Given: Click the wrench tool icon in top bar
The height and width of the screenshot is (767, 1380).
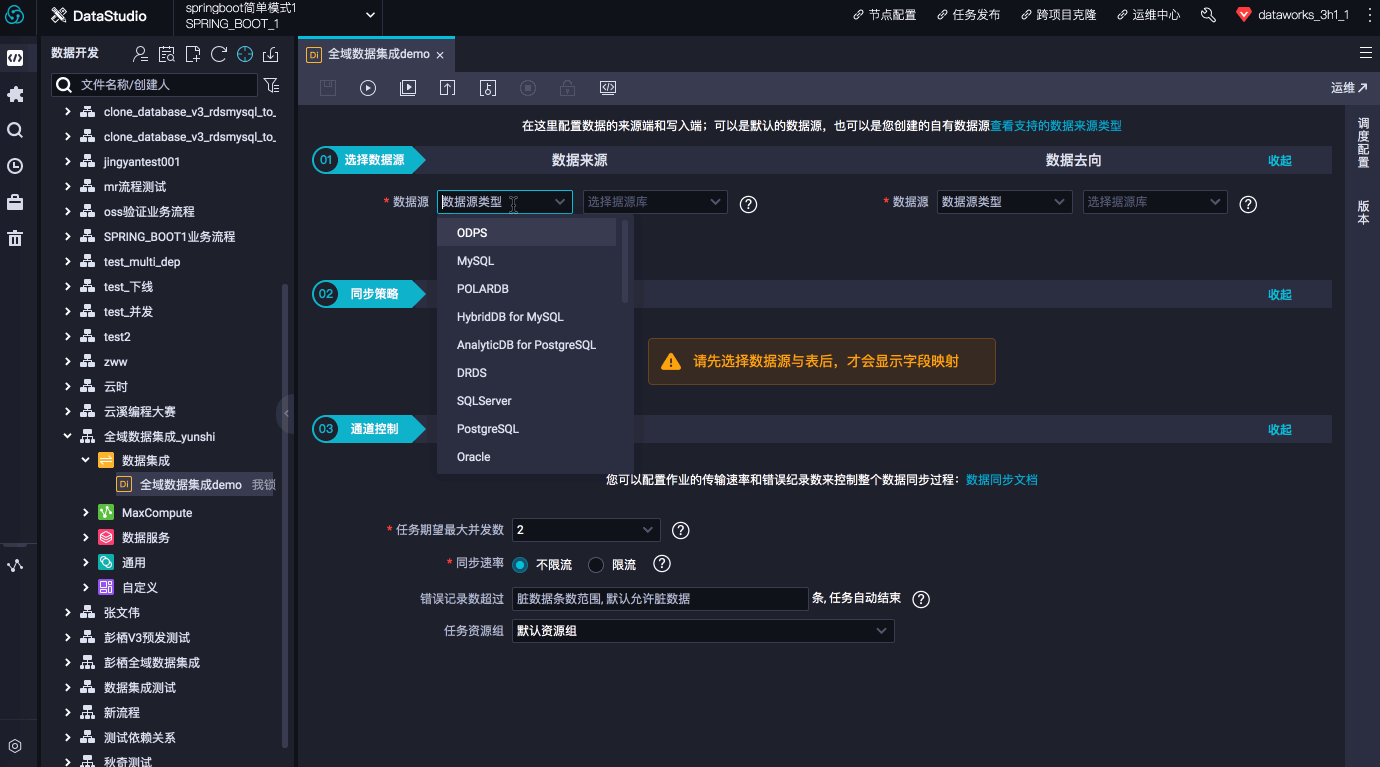Looking at the screenshot, I should pyautogui.click(x=1208, y=15).
